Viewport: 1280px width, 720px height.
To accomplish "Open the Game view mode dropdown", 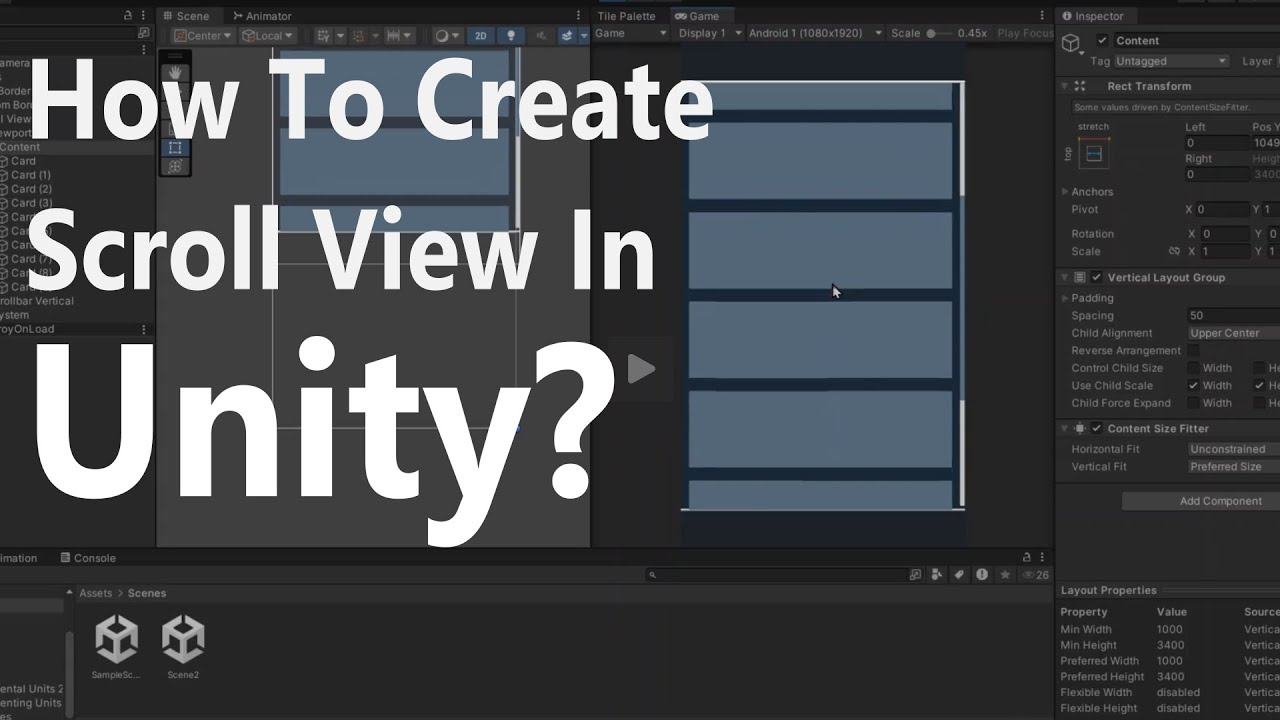I will [x=631, y=33].
